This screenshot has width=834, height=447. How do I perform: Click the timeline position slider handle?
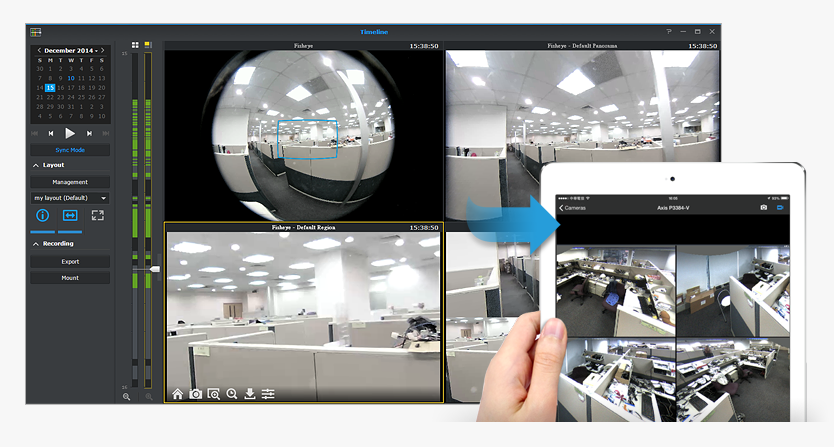[x=154, y=269]
